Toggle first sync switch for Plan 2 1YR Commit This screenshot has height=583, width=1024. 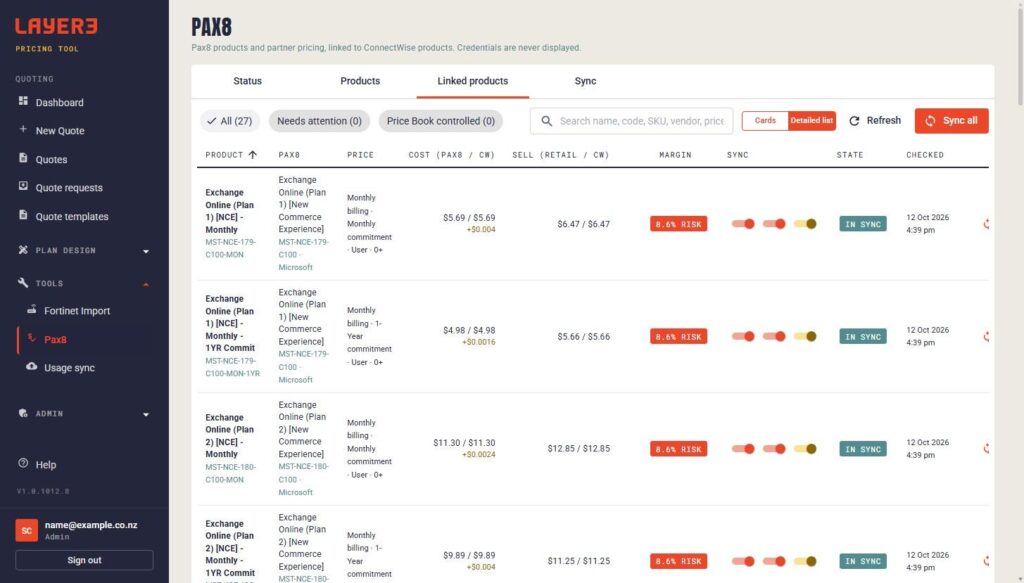click(743, 561)
